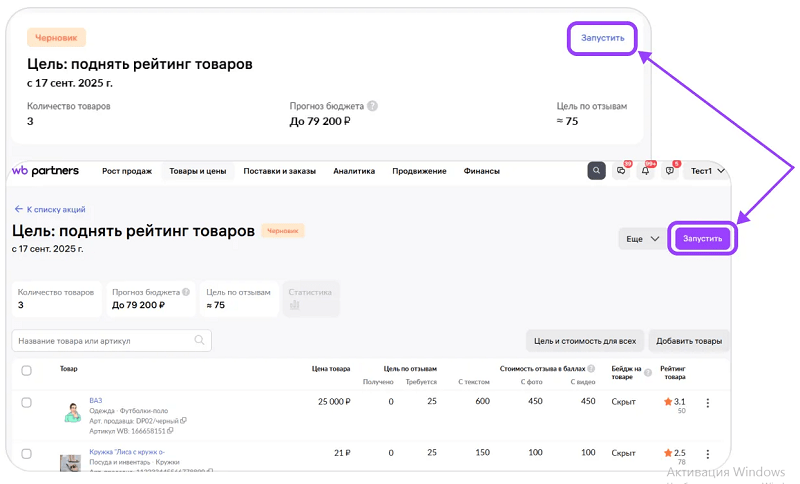This screenshot has width=800, height=484.
Task: Open the Тест1 account dropdown
Action: 708,171
